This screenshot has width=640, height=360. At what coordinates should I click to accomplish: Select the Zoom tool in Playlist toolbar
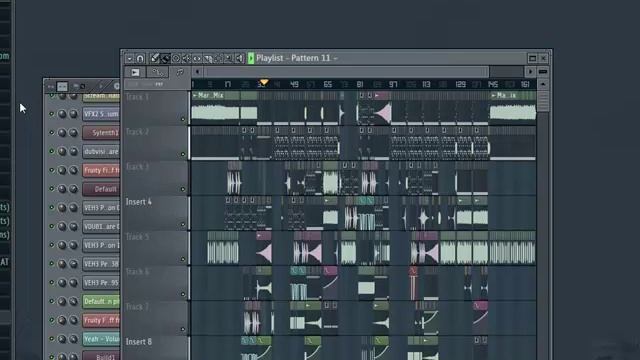tap(229, 59)
